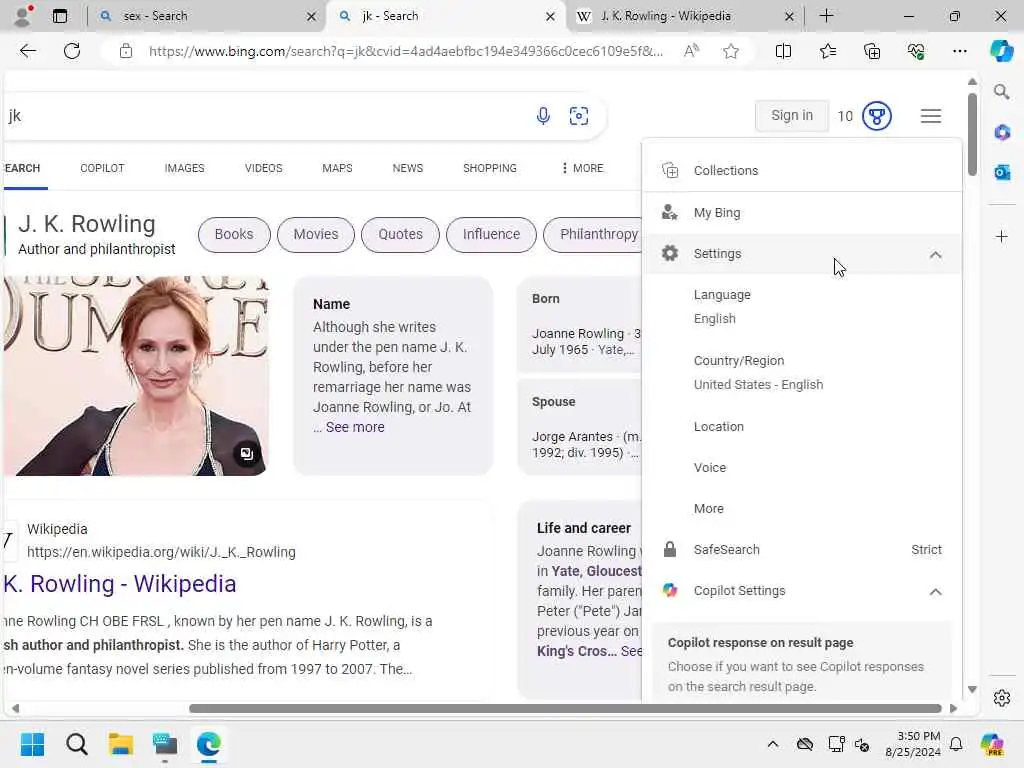Screen dimensions: 1024x768
Task: Click the Movies chip
Action: point(315,234)
